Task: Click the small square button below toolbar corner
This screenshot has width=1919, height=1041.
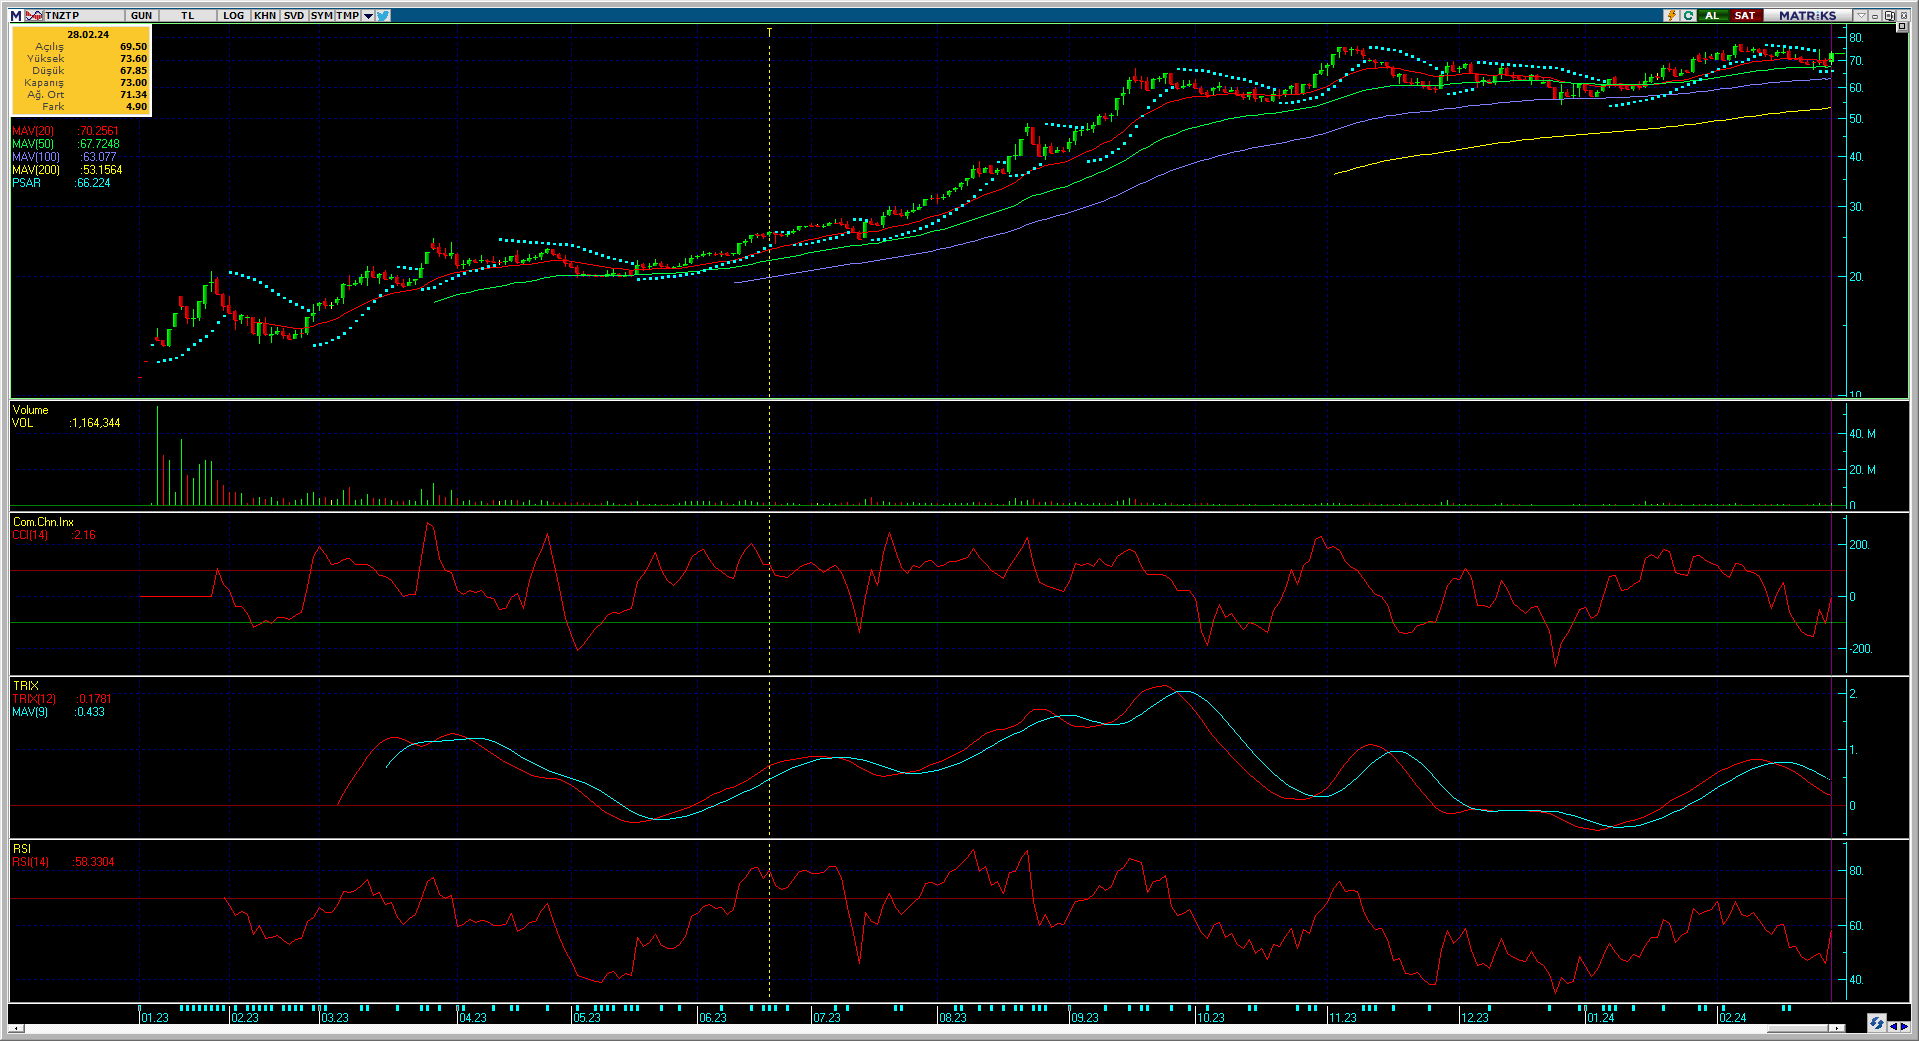Action: coord(1902,26)
